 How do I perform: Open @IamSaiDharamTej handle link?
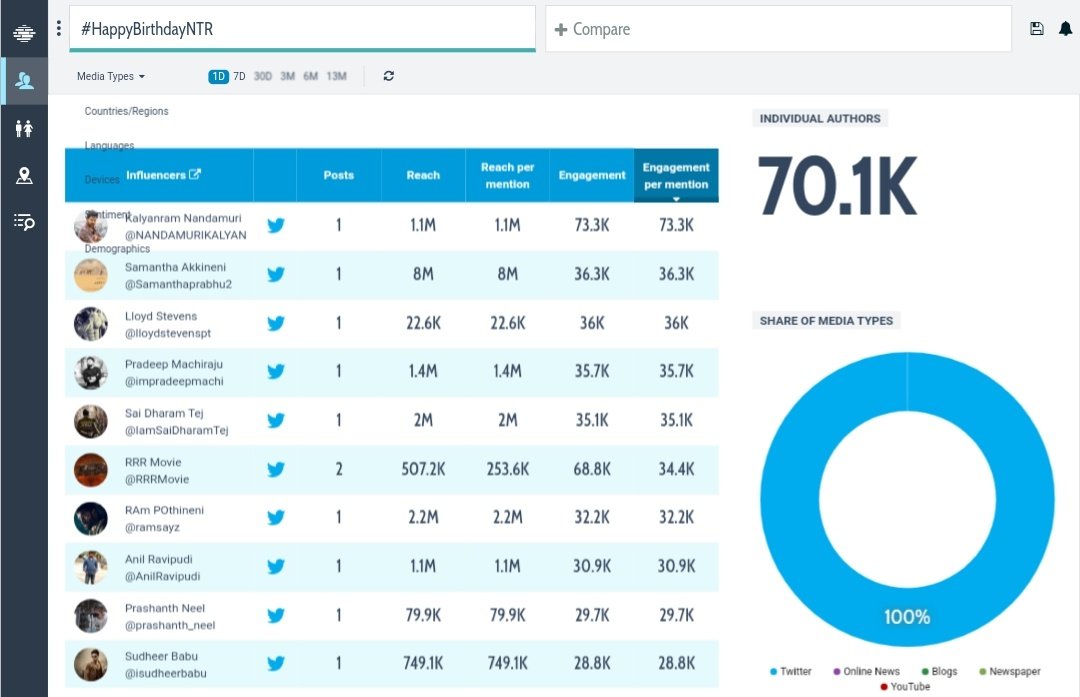(x=176, y=430)
